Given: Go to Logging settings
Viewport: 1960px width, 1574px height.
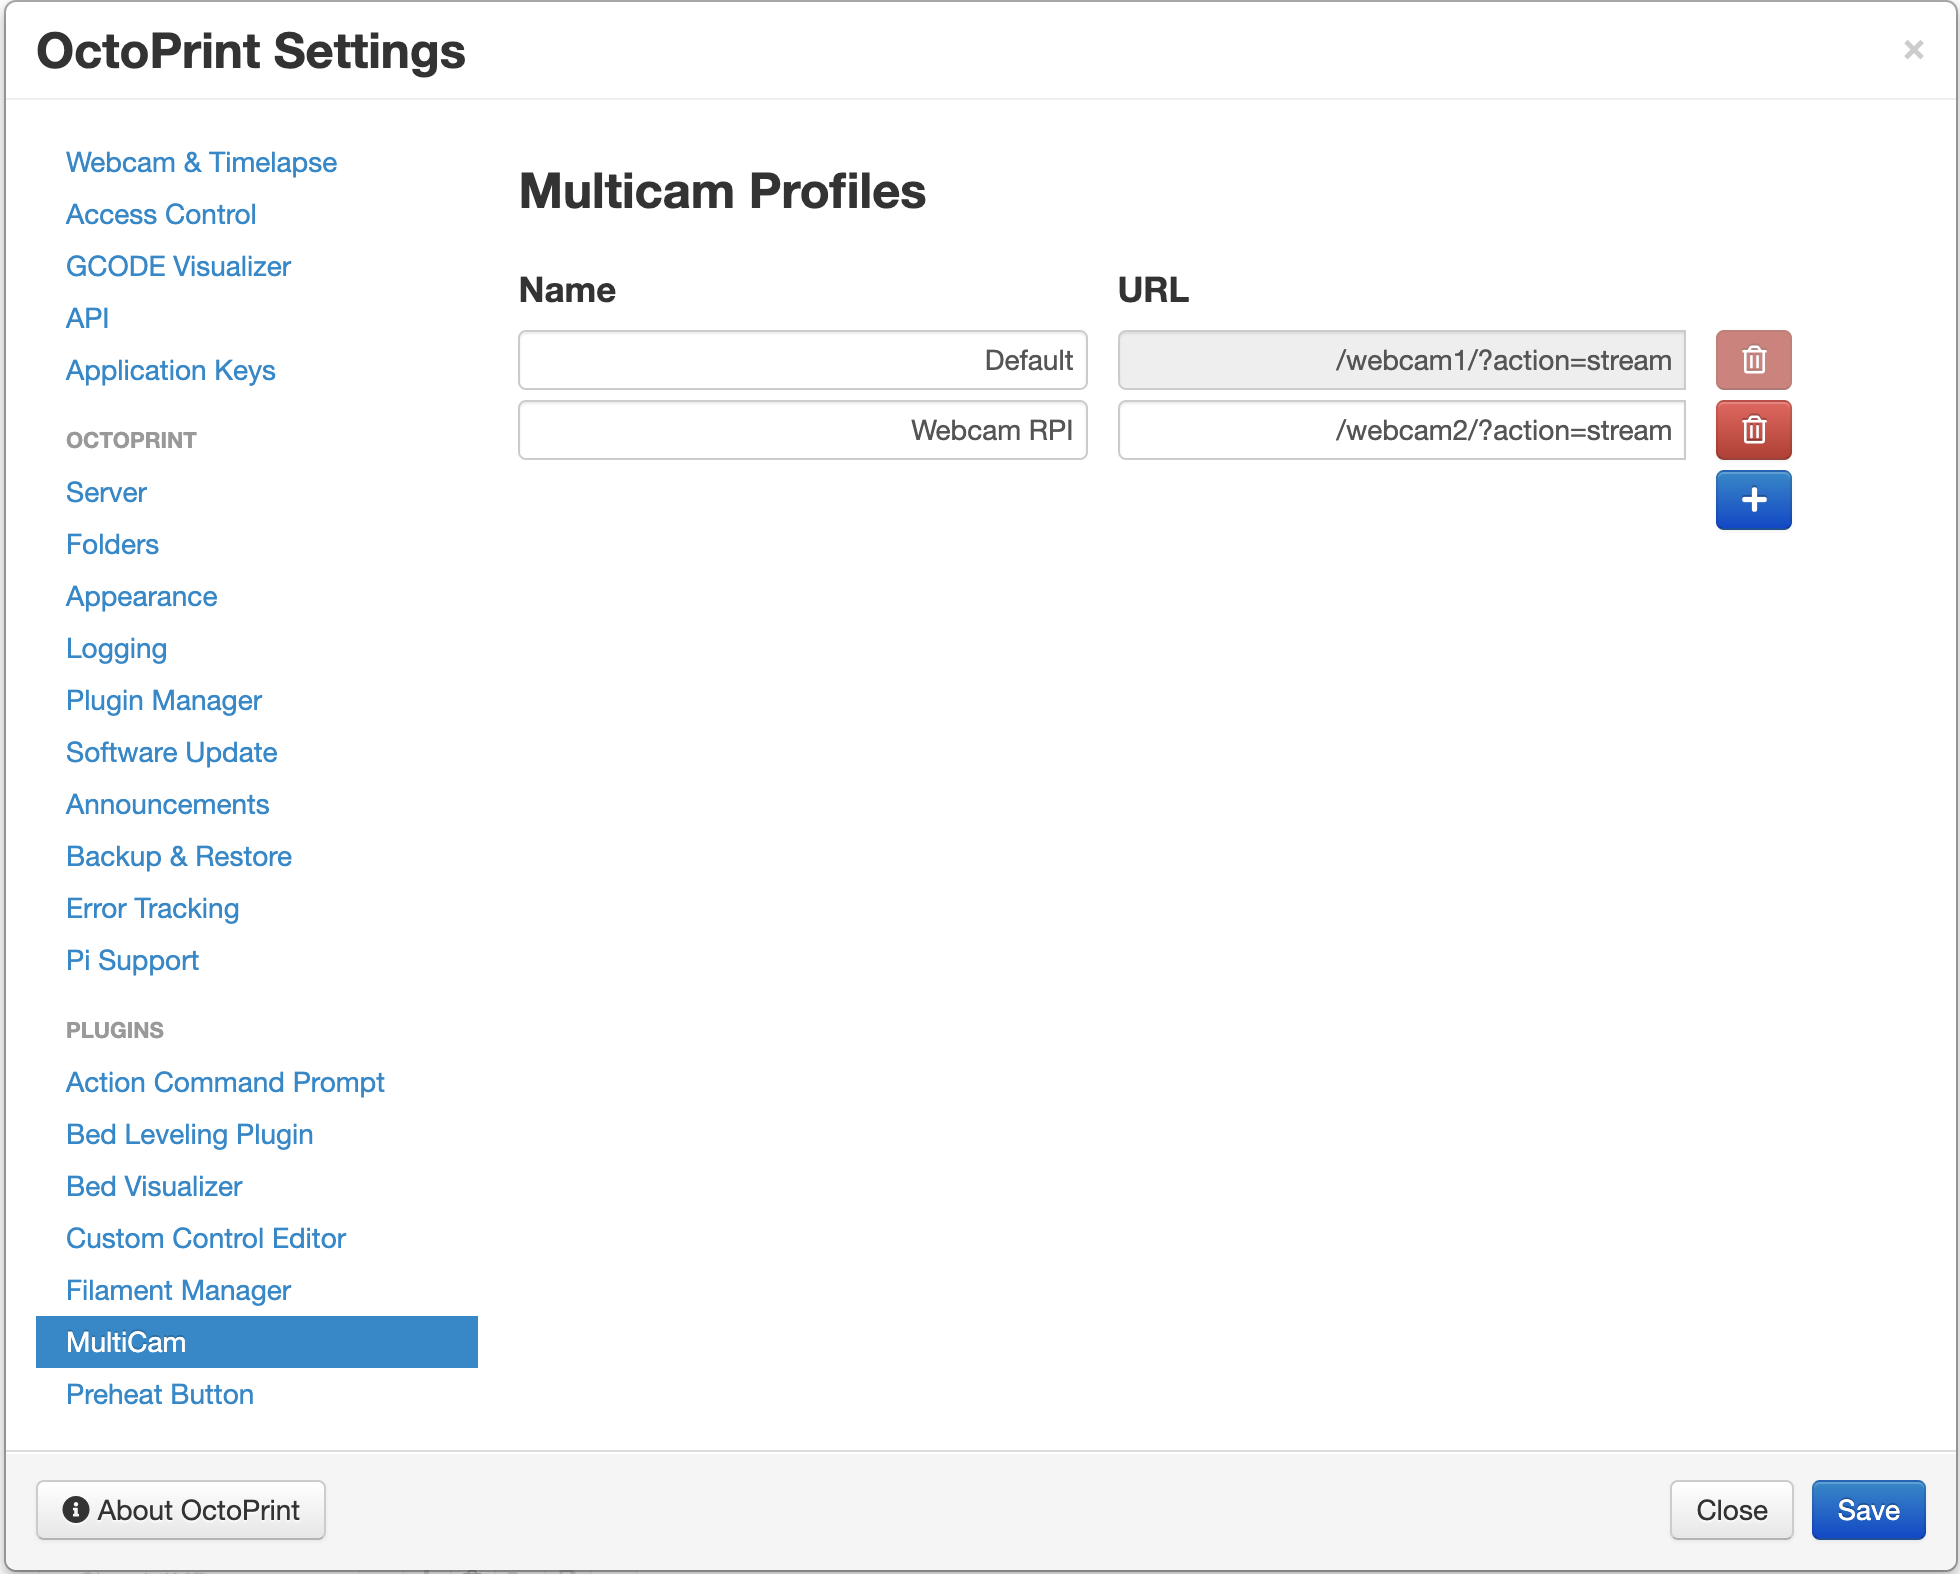Looking at the screenshot, I should pos(116,648).
